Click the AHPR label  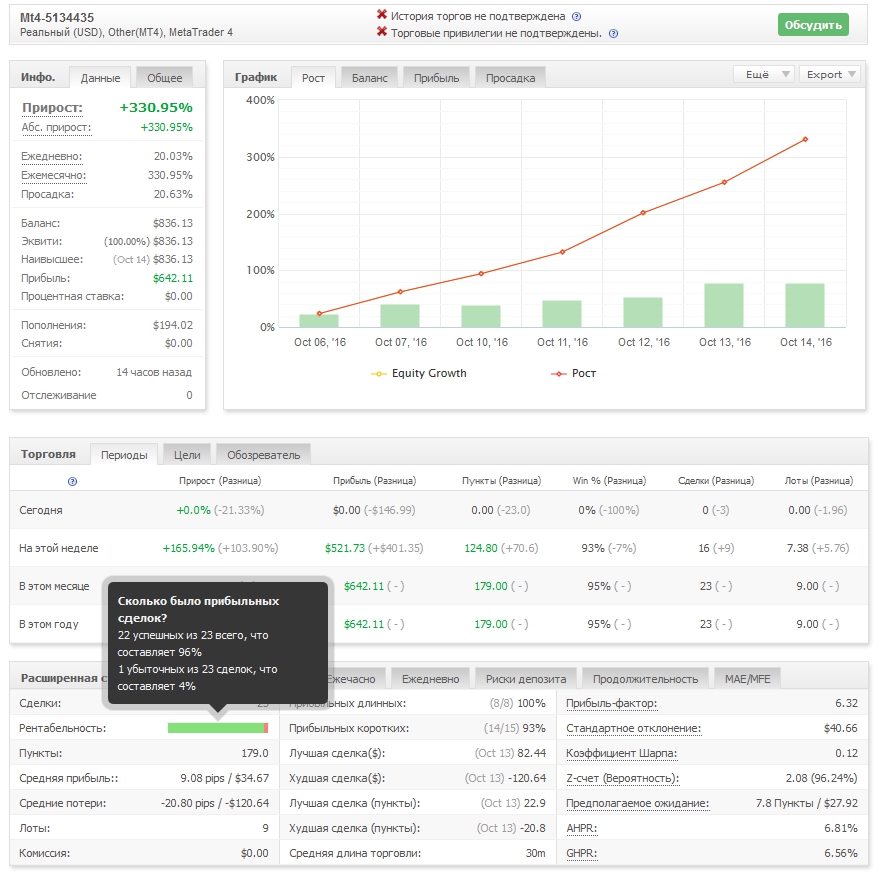[x=581, y=828]
